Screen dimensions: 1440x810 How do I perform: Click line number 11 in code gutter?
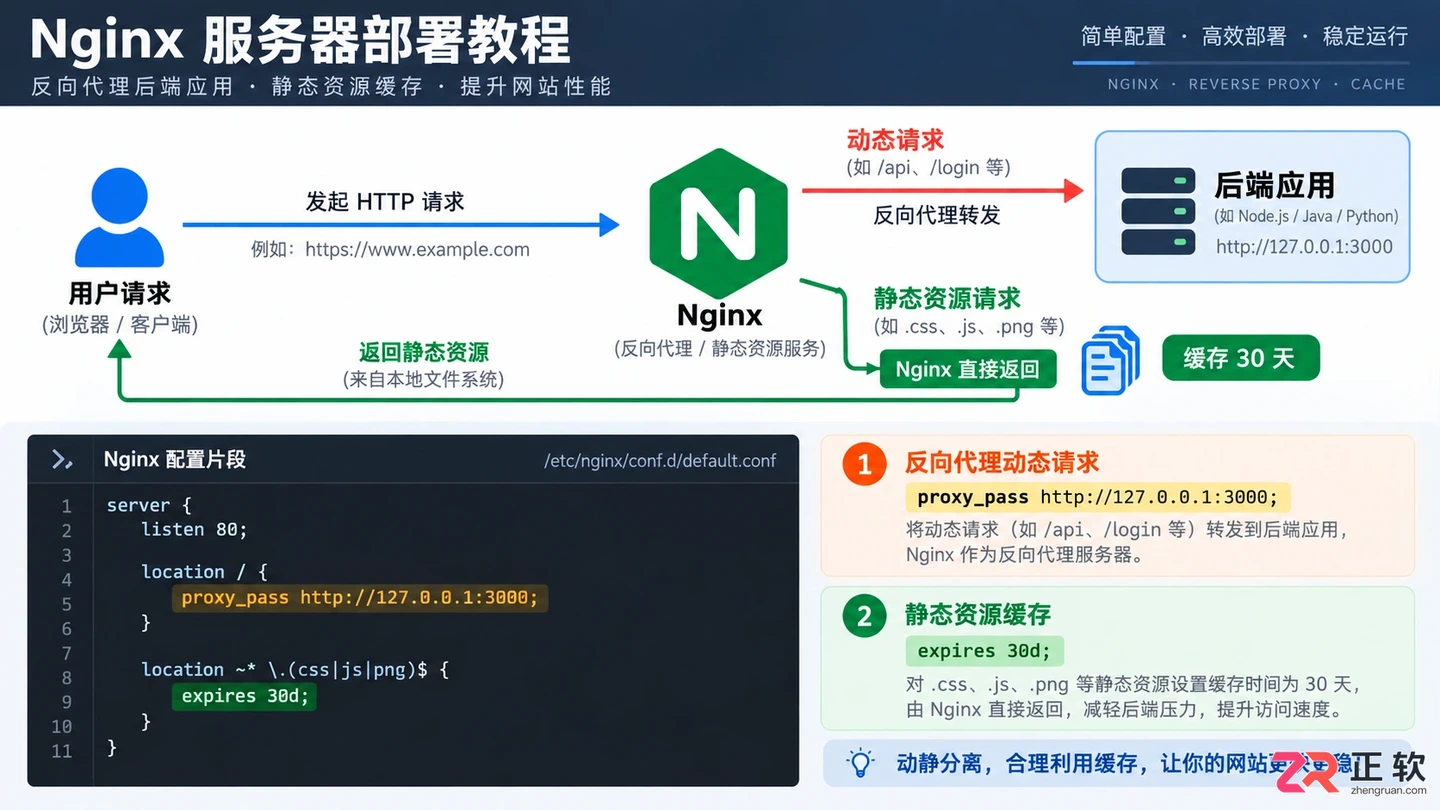(62, 751)
